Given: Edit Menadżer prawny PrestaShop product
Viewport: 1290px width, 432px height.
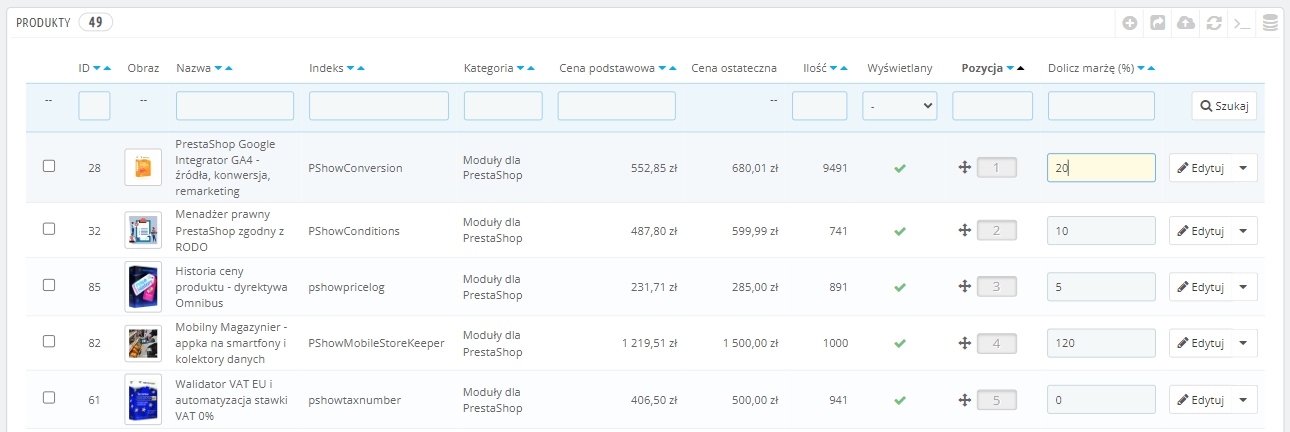Looking at the screenshot, I should pyautogui.click(x=1201, y=231).
